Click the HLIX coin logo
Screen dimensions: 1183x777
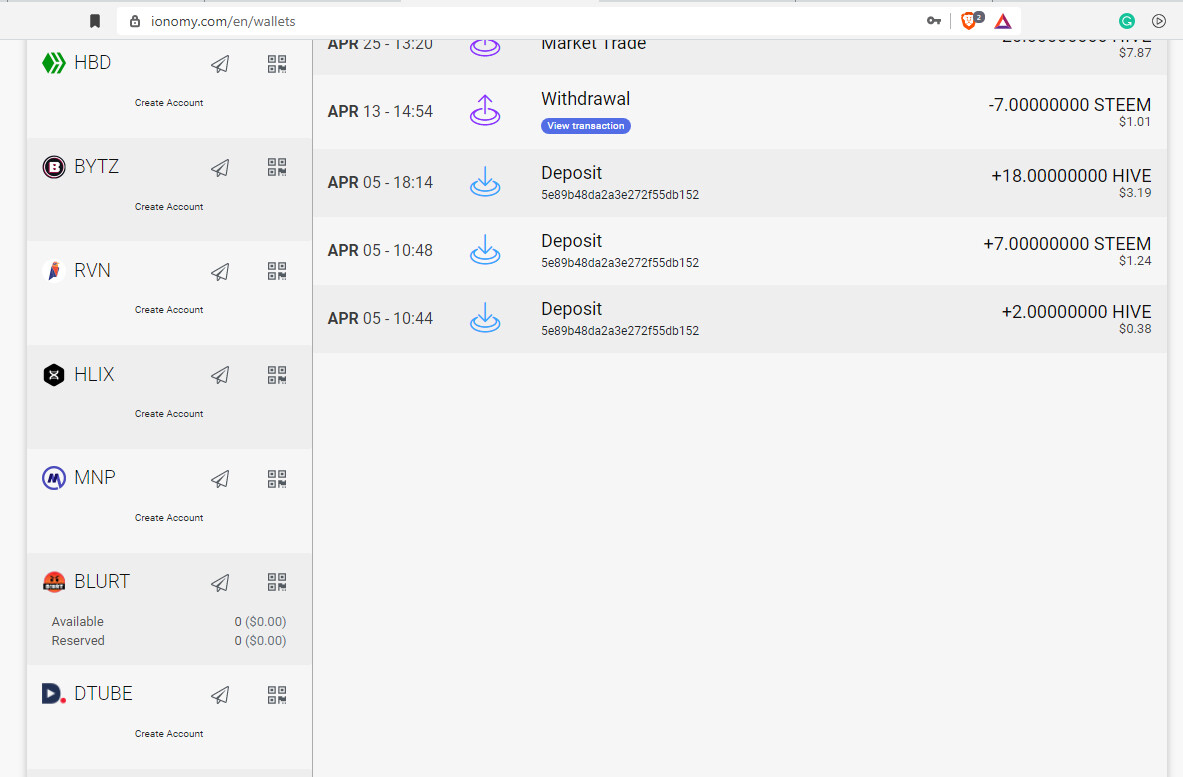coord(54,374)
